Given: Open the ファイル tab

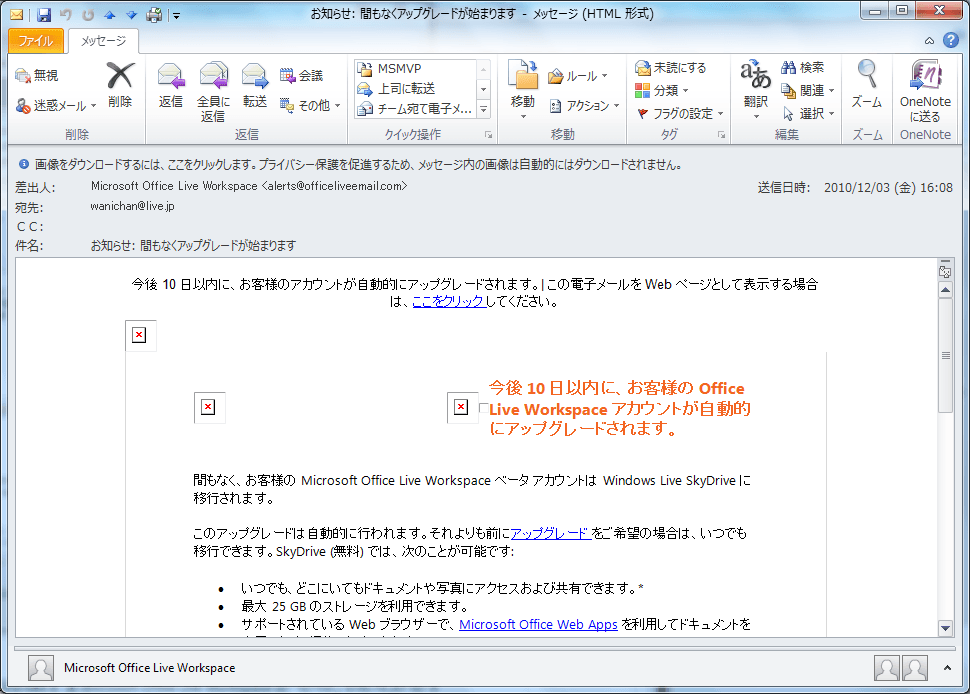Looking at the screenshot, I should pyautogui.click(x=35, y=41).
